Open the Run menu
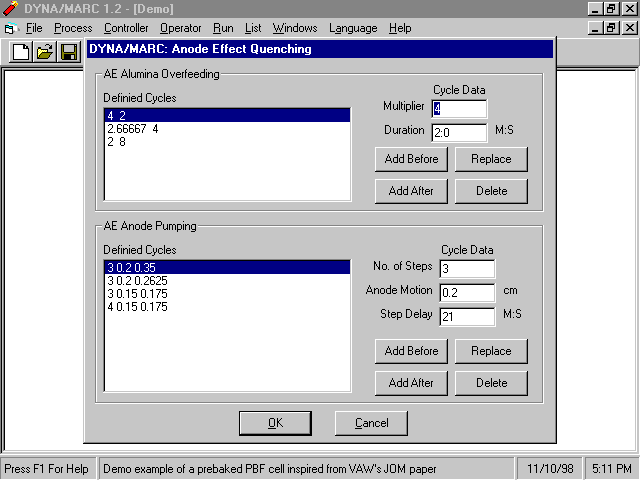The image size is (640, 480). pyautogui.click(x=223, y=28)
